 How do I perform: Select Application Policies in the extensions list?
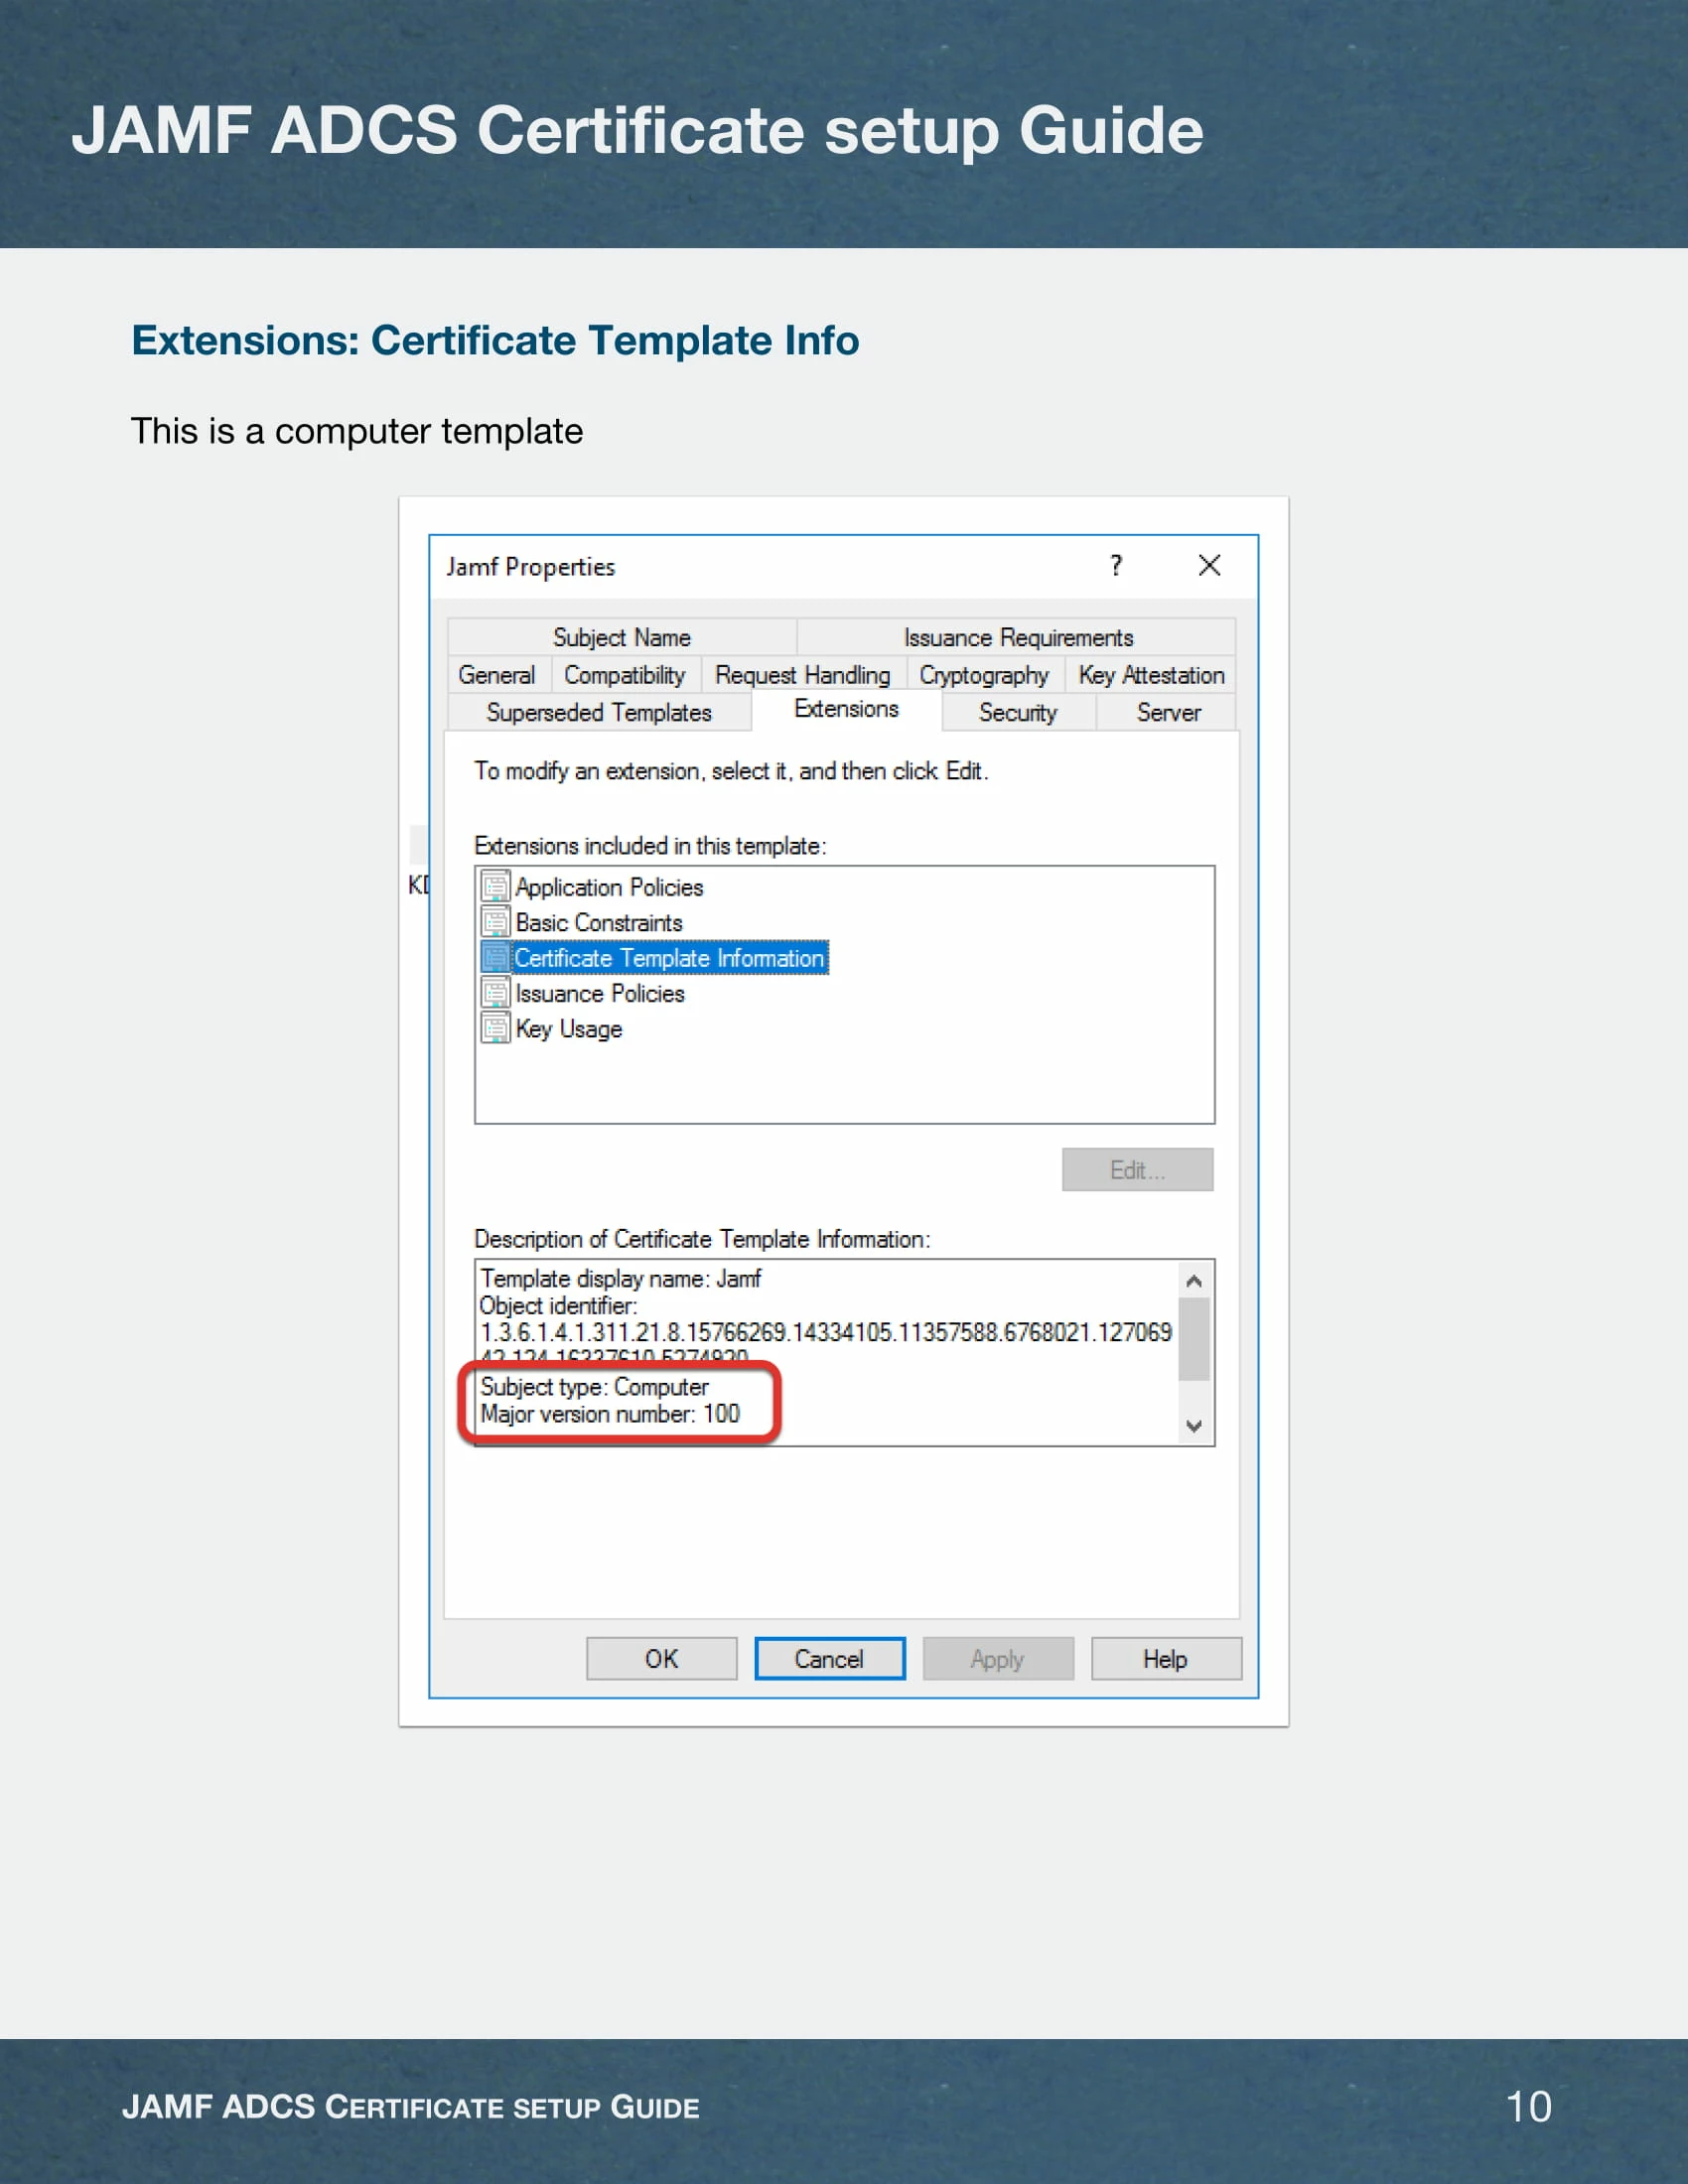click(609, 887)
